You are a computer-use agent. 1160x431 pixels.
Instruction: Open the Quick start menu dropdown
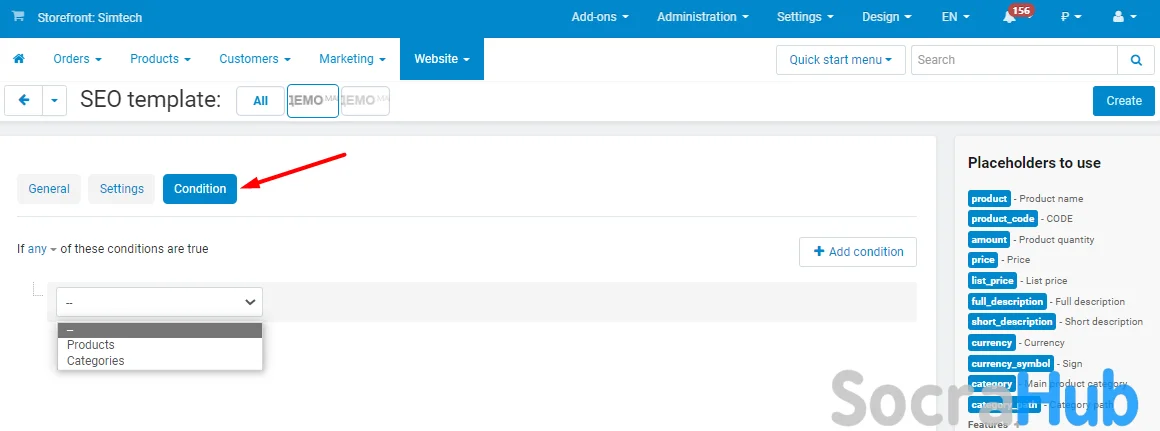pyautogui.click(x=840, y=60)
